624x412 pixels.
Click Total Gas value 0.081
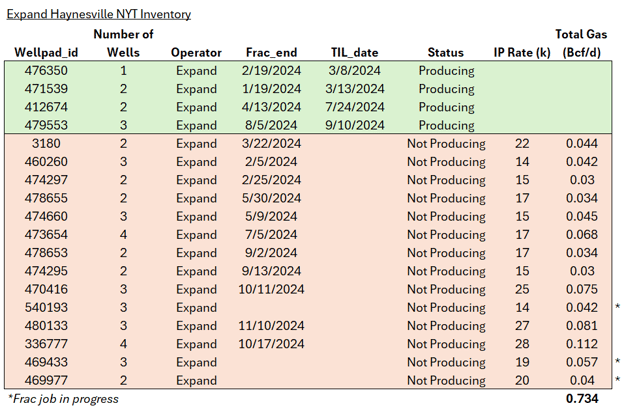(582, 326)
